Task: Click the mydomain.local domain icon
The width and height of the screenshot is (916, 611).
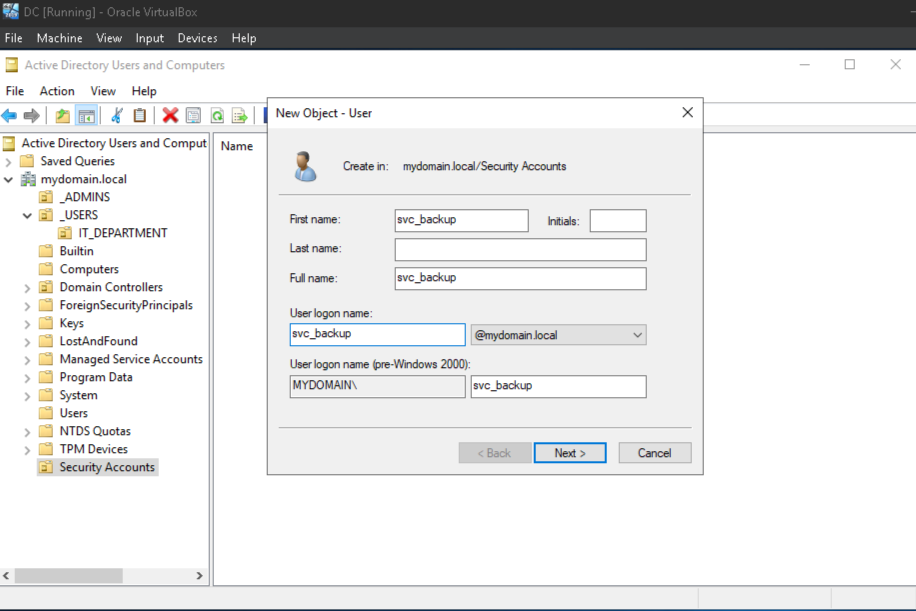Action: (x=28, y=179)
